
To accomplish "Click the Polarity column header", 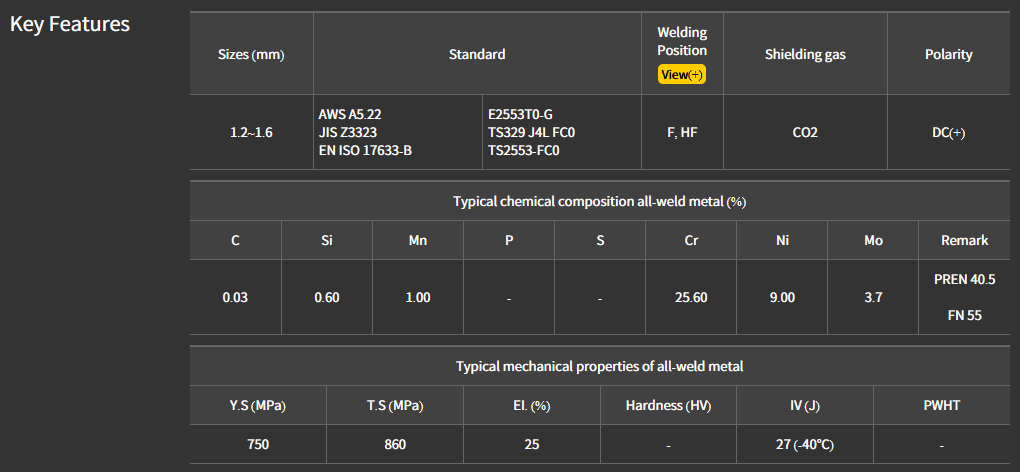I will (948, 55).
